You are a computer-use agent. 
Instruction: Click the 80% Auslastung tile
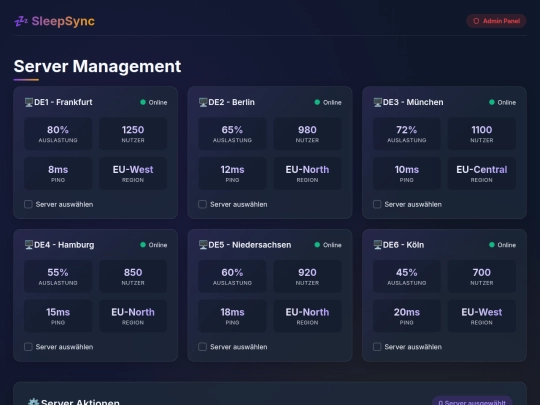(x=58, y=134)
